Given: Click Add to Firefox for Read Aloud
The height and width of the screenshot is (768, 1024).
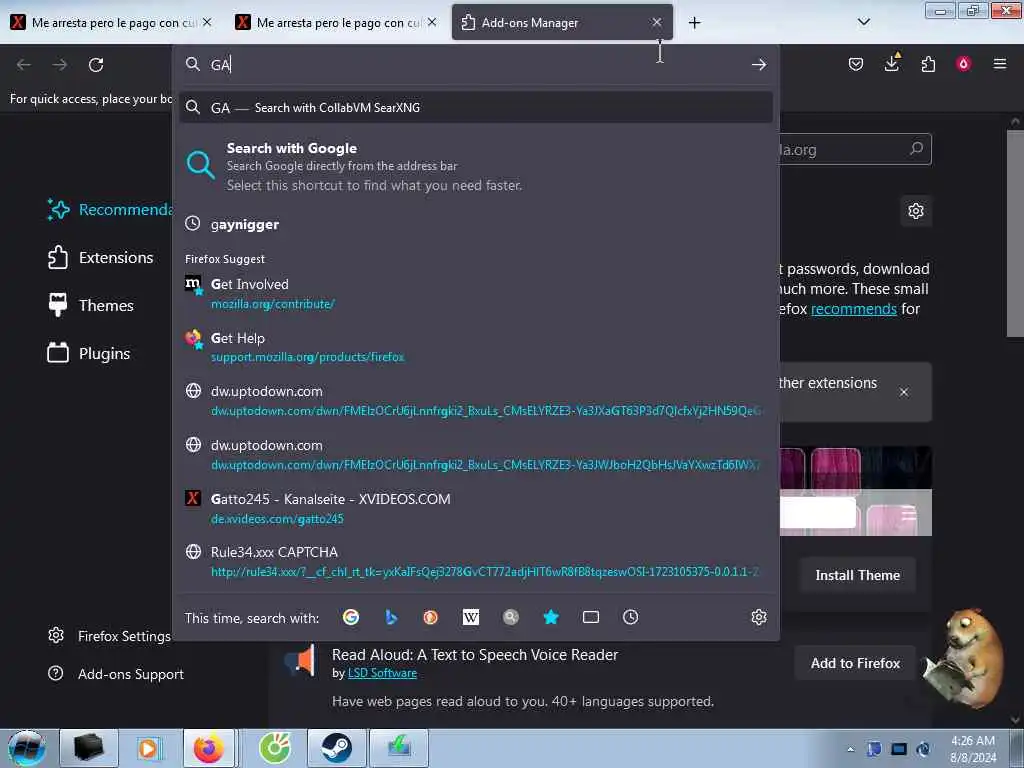Looking at the screenshot, I should pyautogui.click(x=855, y=664).
